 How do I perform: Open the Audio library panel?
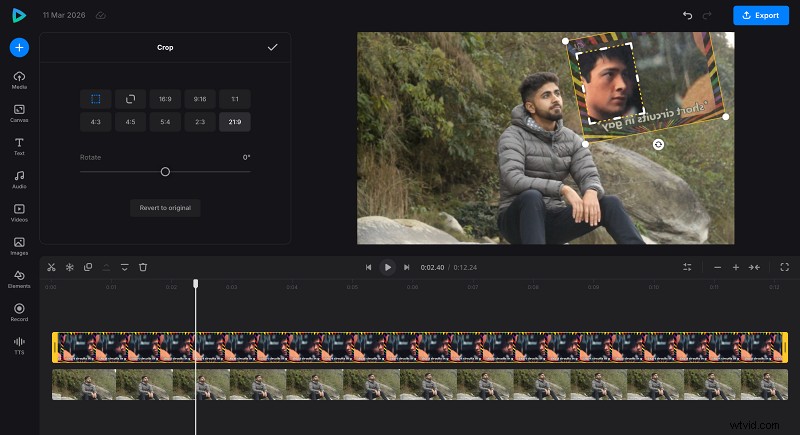point(19,180)
